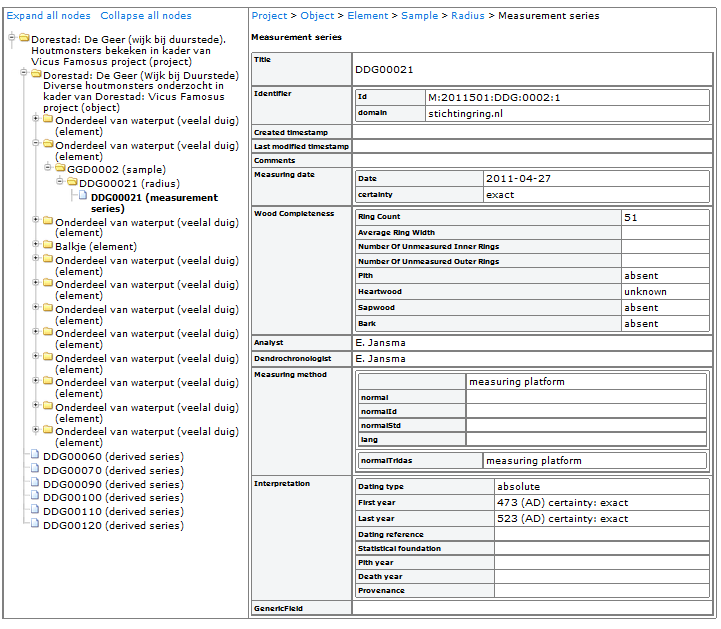Click the Heartwood value unknown
721x629 pixels.
pos(645,292)
